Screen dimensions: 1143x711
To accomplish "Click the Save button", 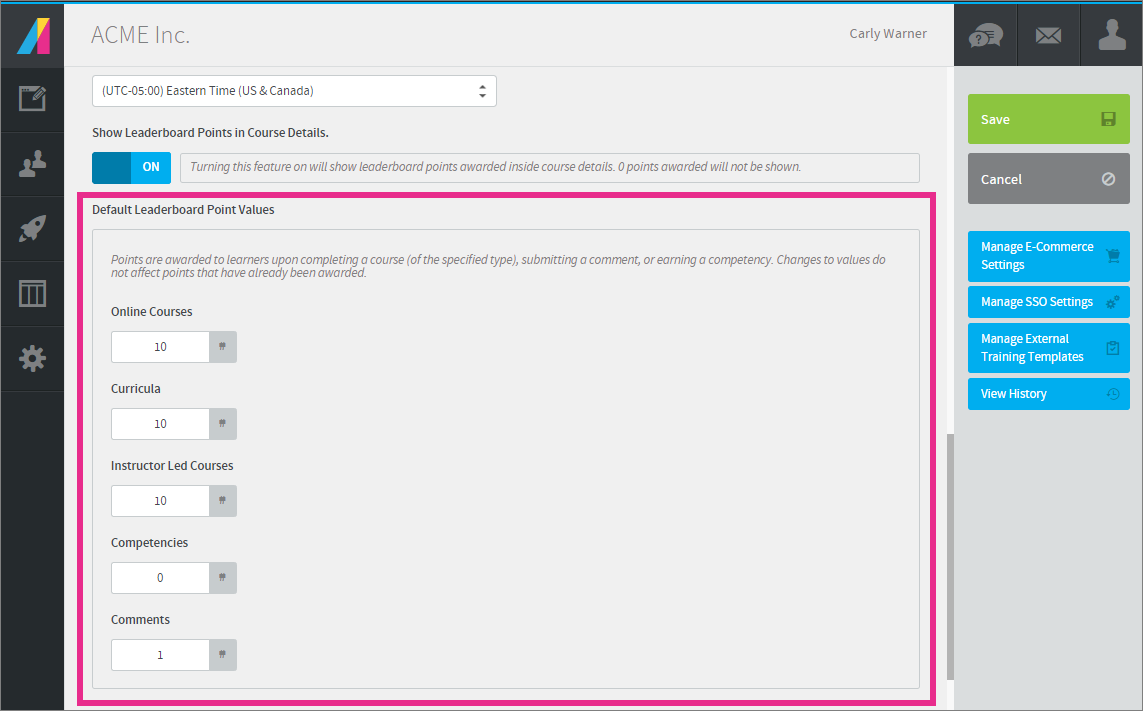I will click(1048, 119).
